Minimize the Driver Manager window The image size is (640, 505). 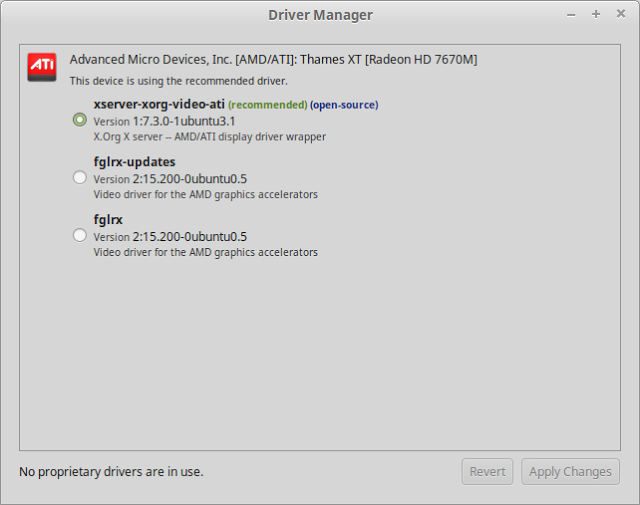571,14
